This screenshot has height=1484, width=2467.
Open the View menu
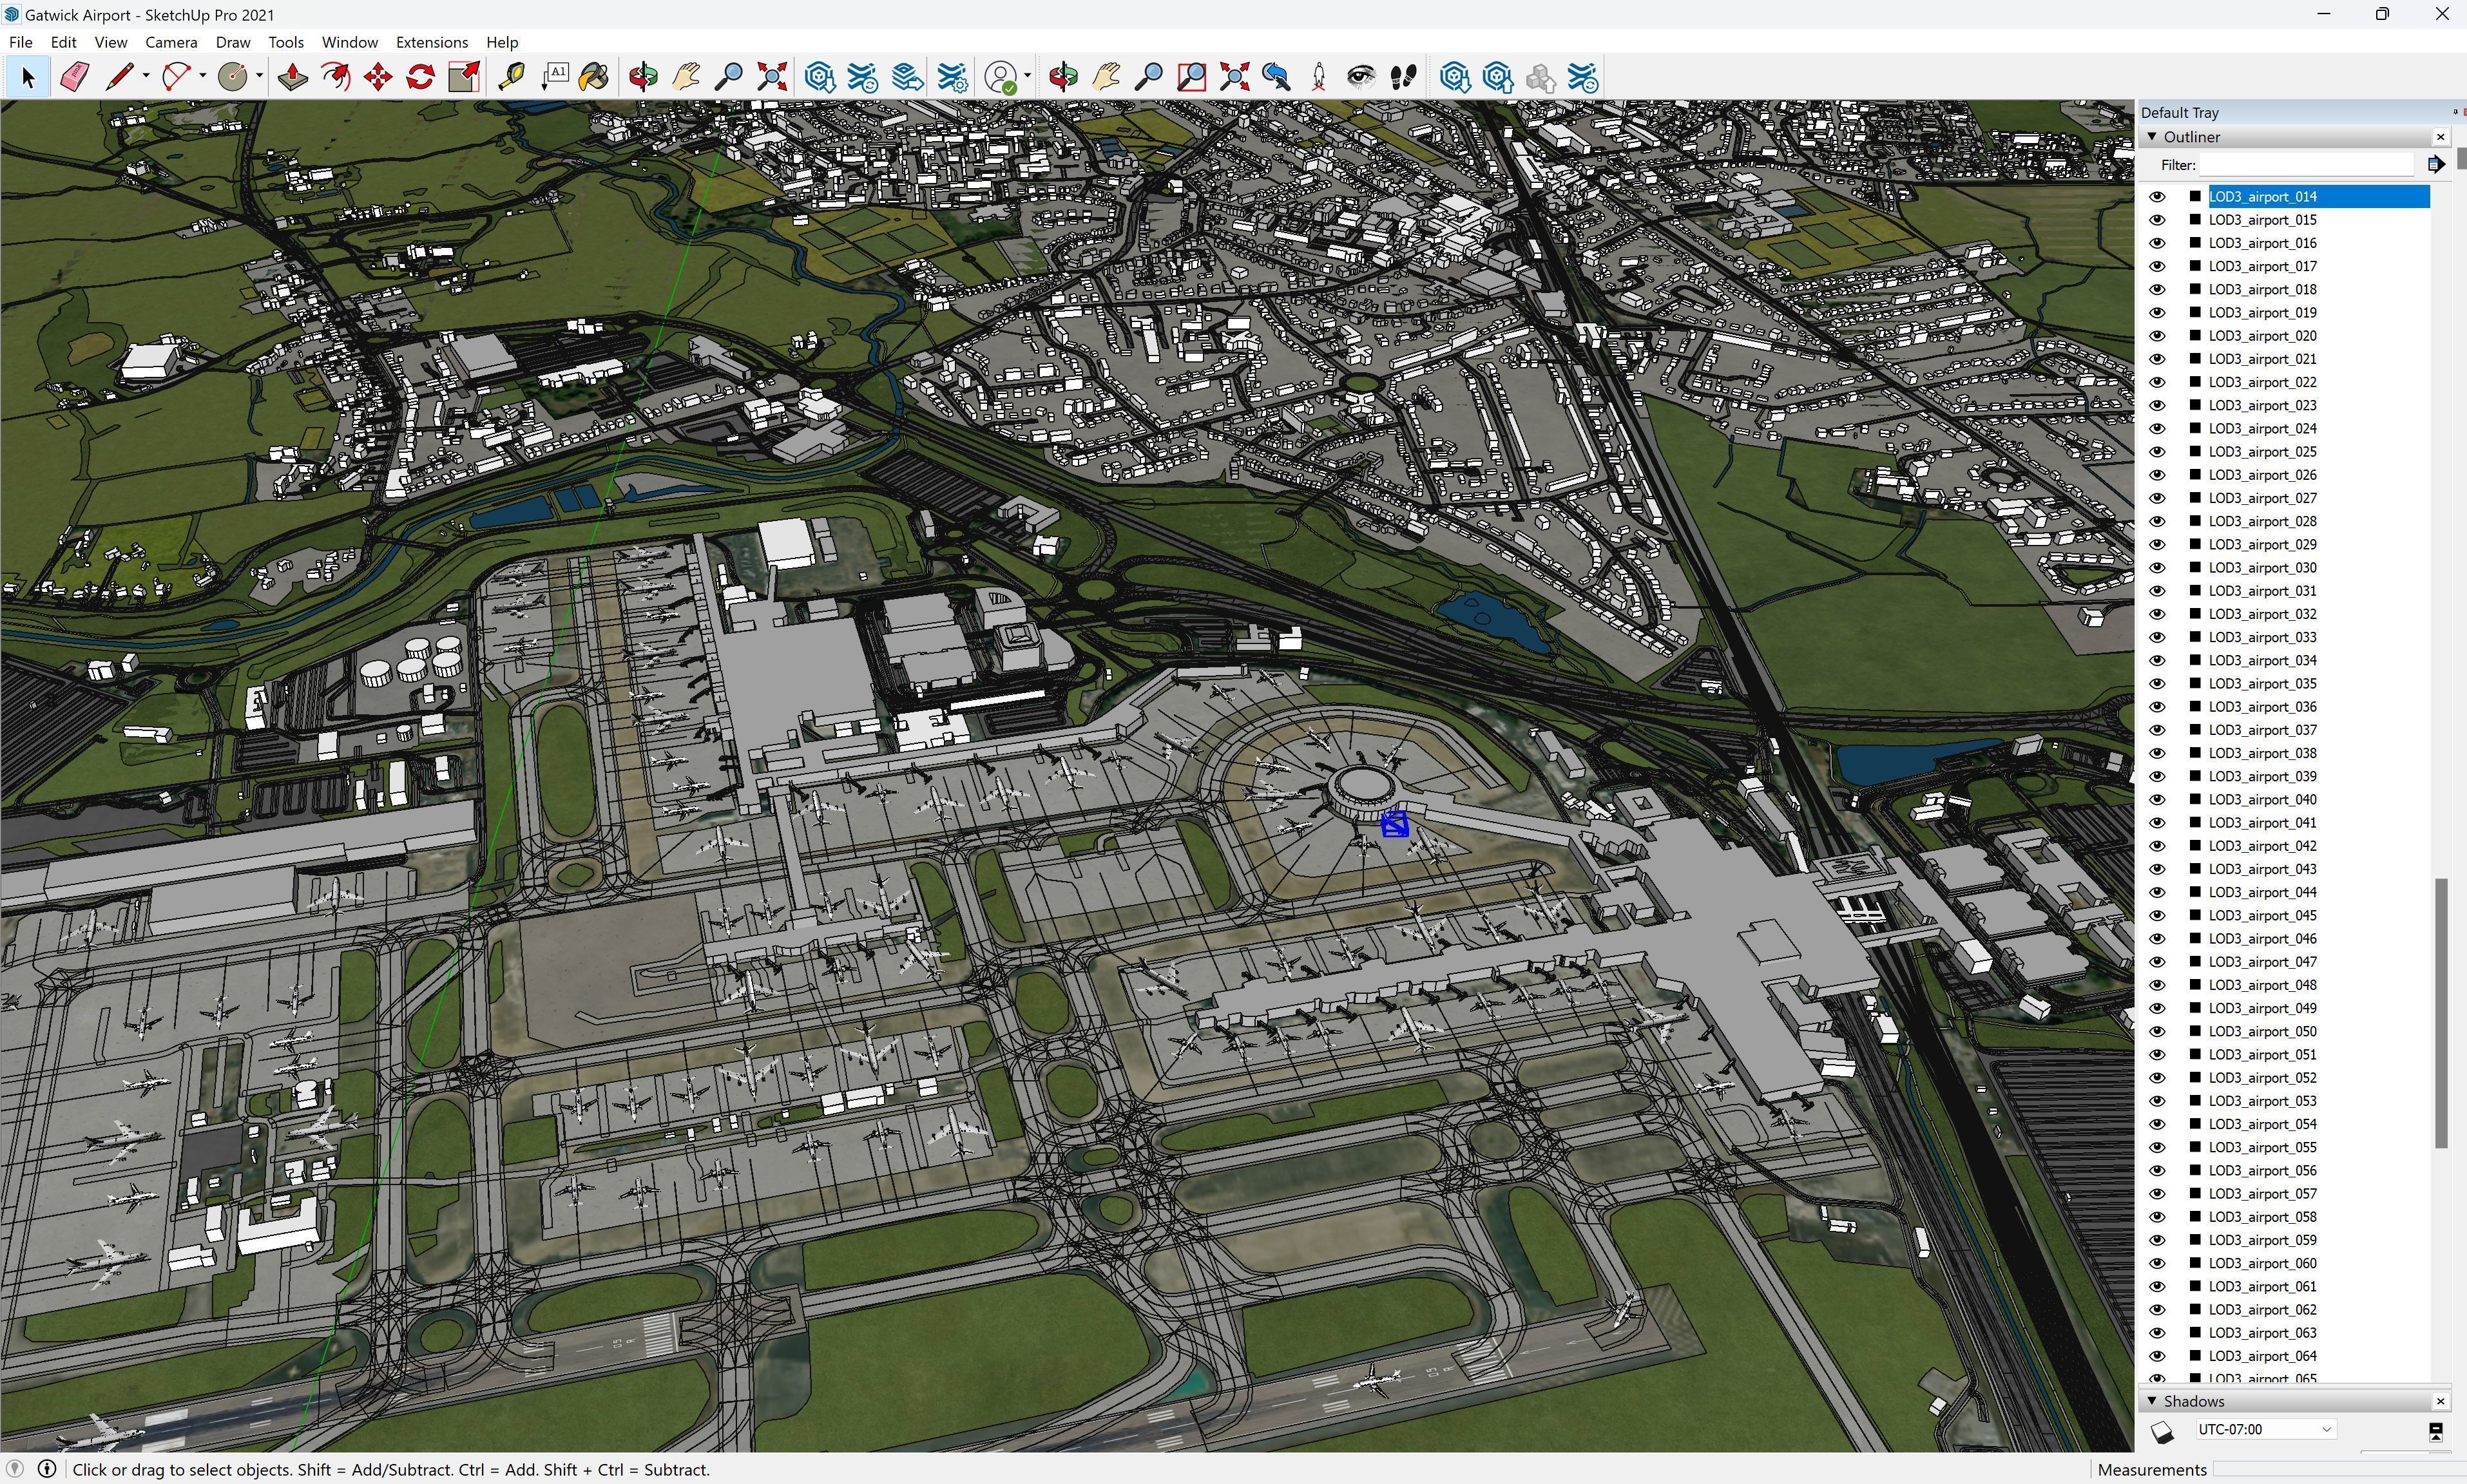tap(111, 42)
